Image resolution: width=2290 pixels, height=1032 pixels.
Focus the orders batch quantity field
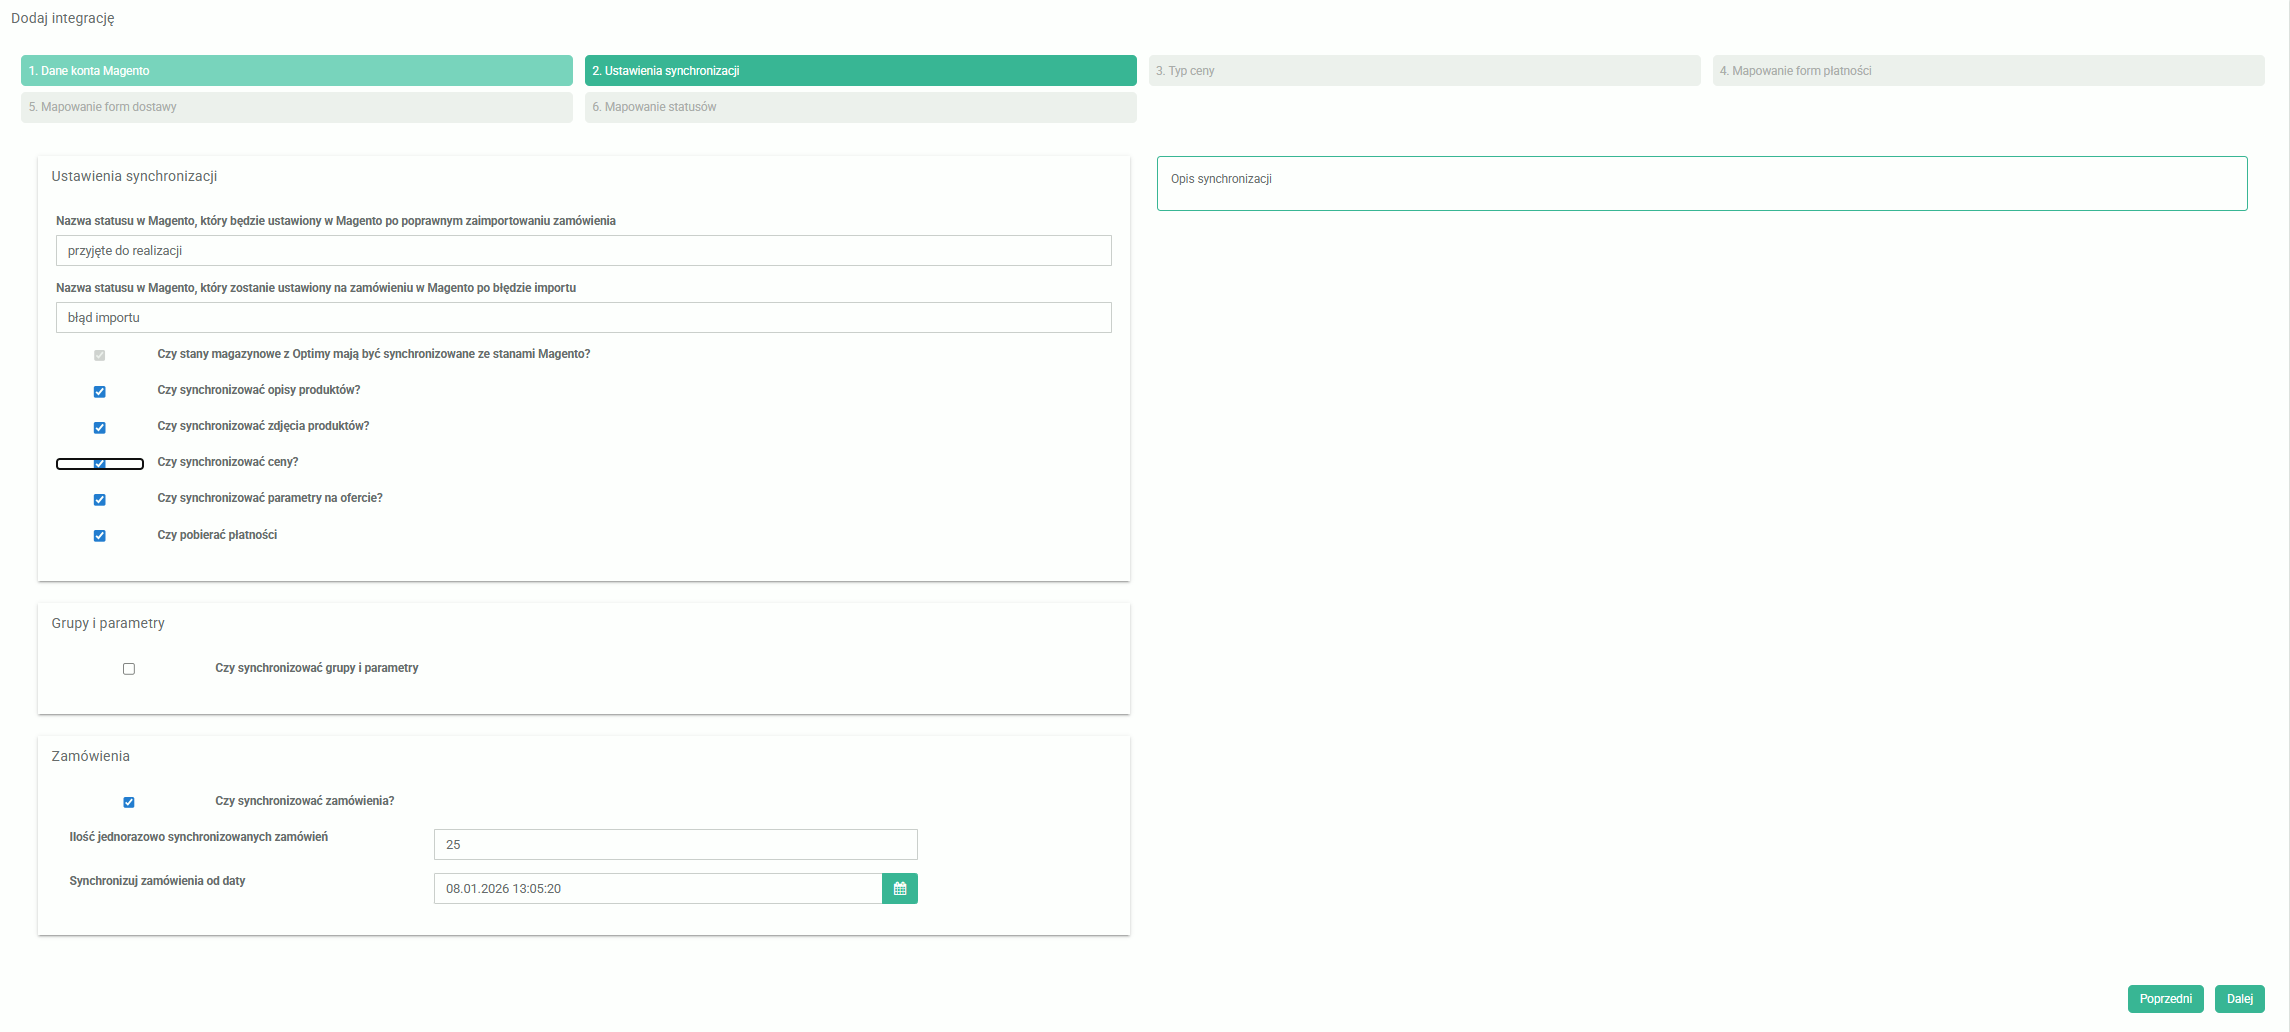coord(675,845)
